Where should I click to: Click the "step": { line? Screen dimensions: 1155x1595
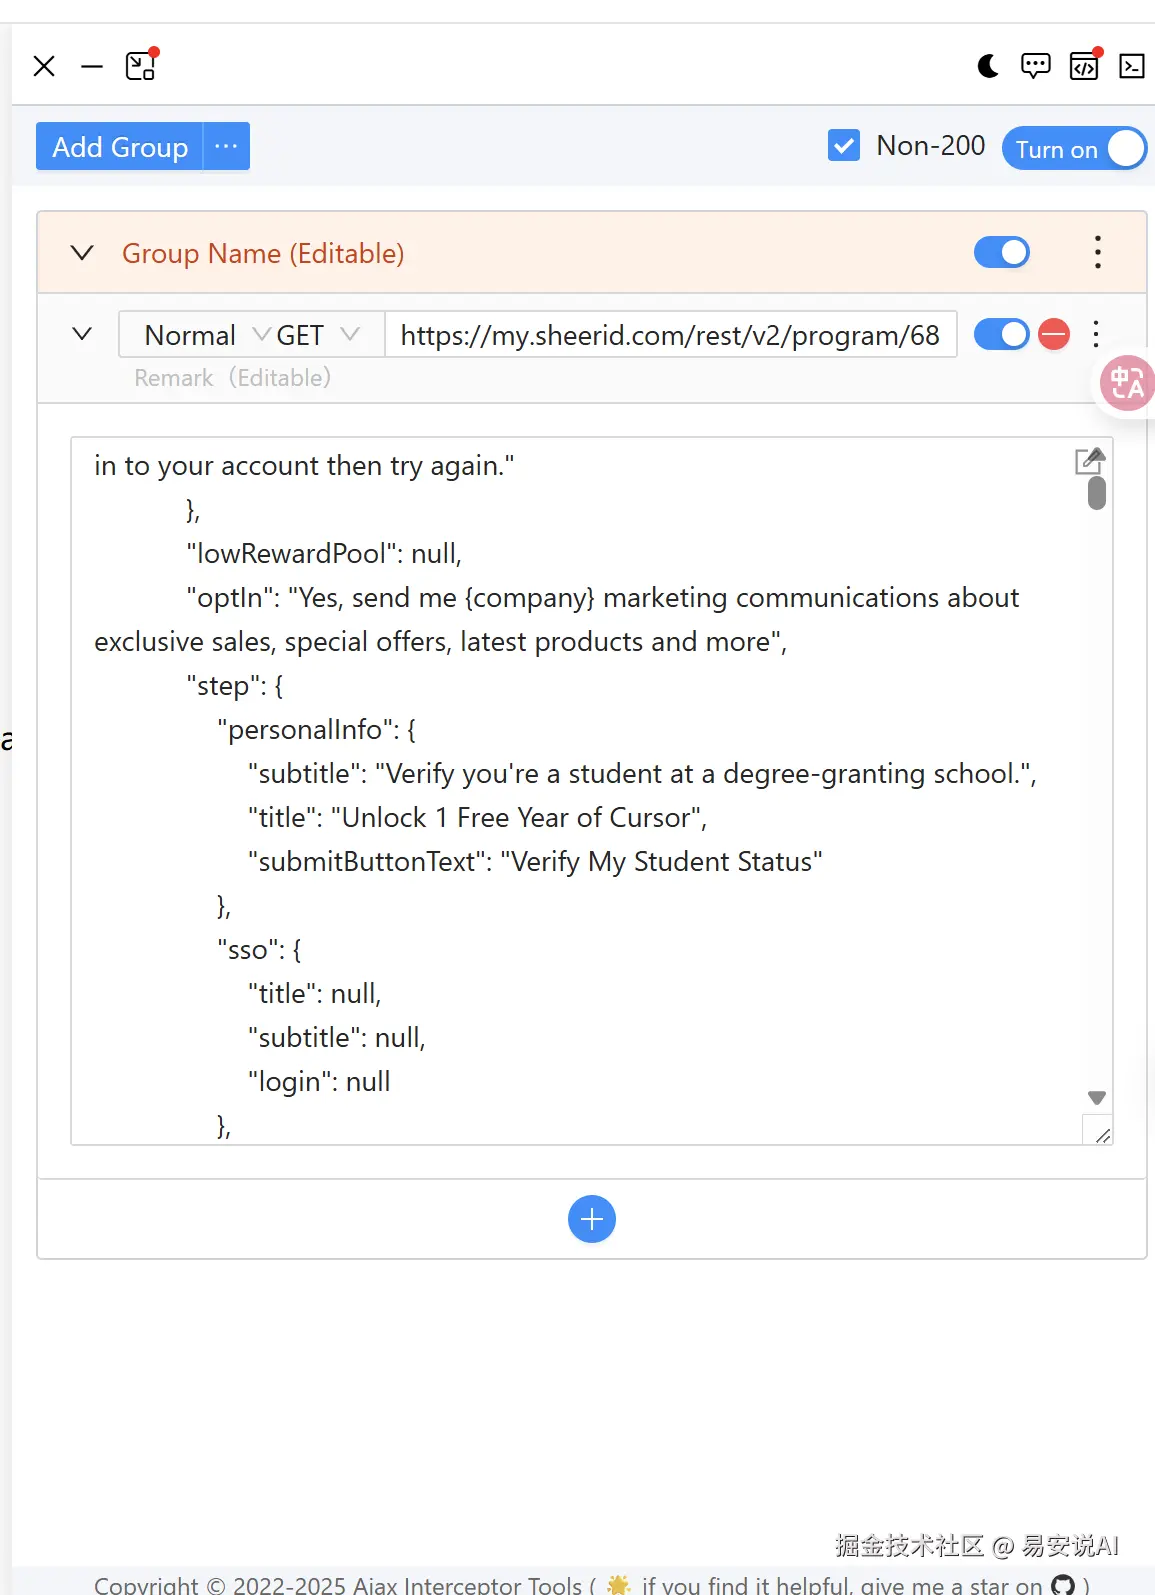[x=235, y=686]
